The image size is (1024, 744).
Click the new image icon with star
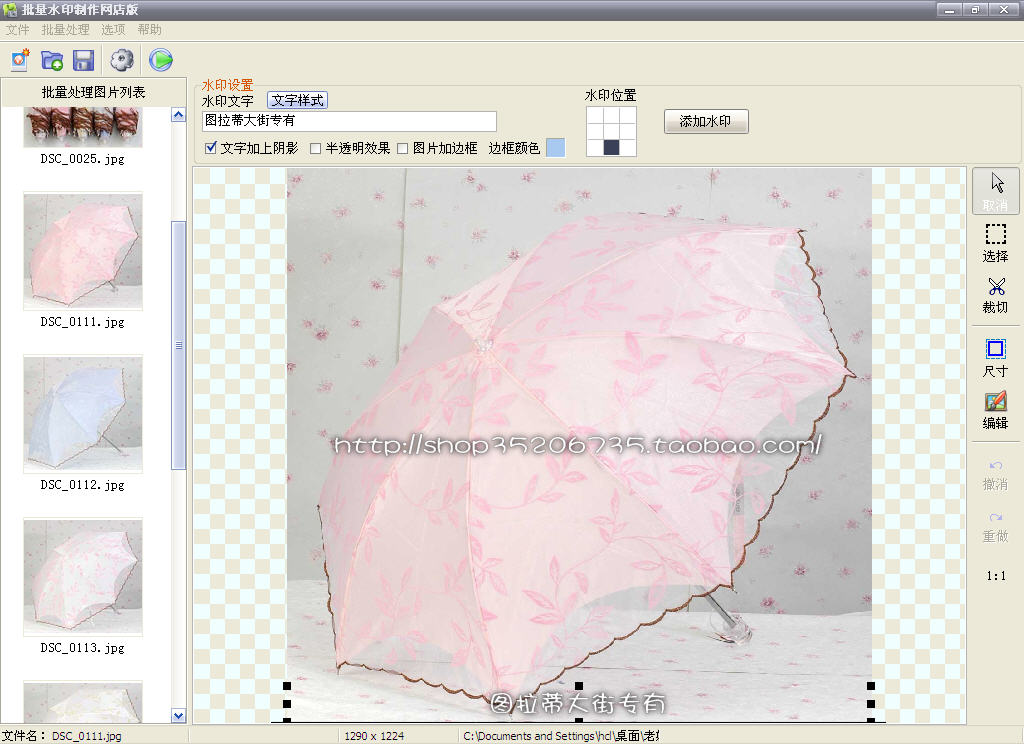click(x=20, y=60)
